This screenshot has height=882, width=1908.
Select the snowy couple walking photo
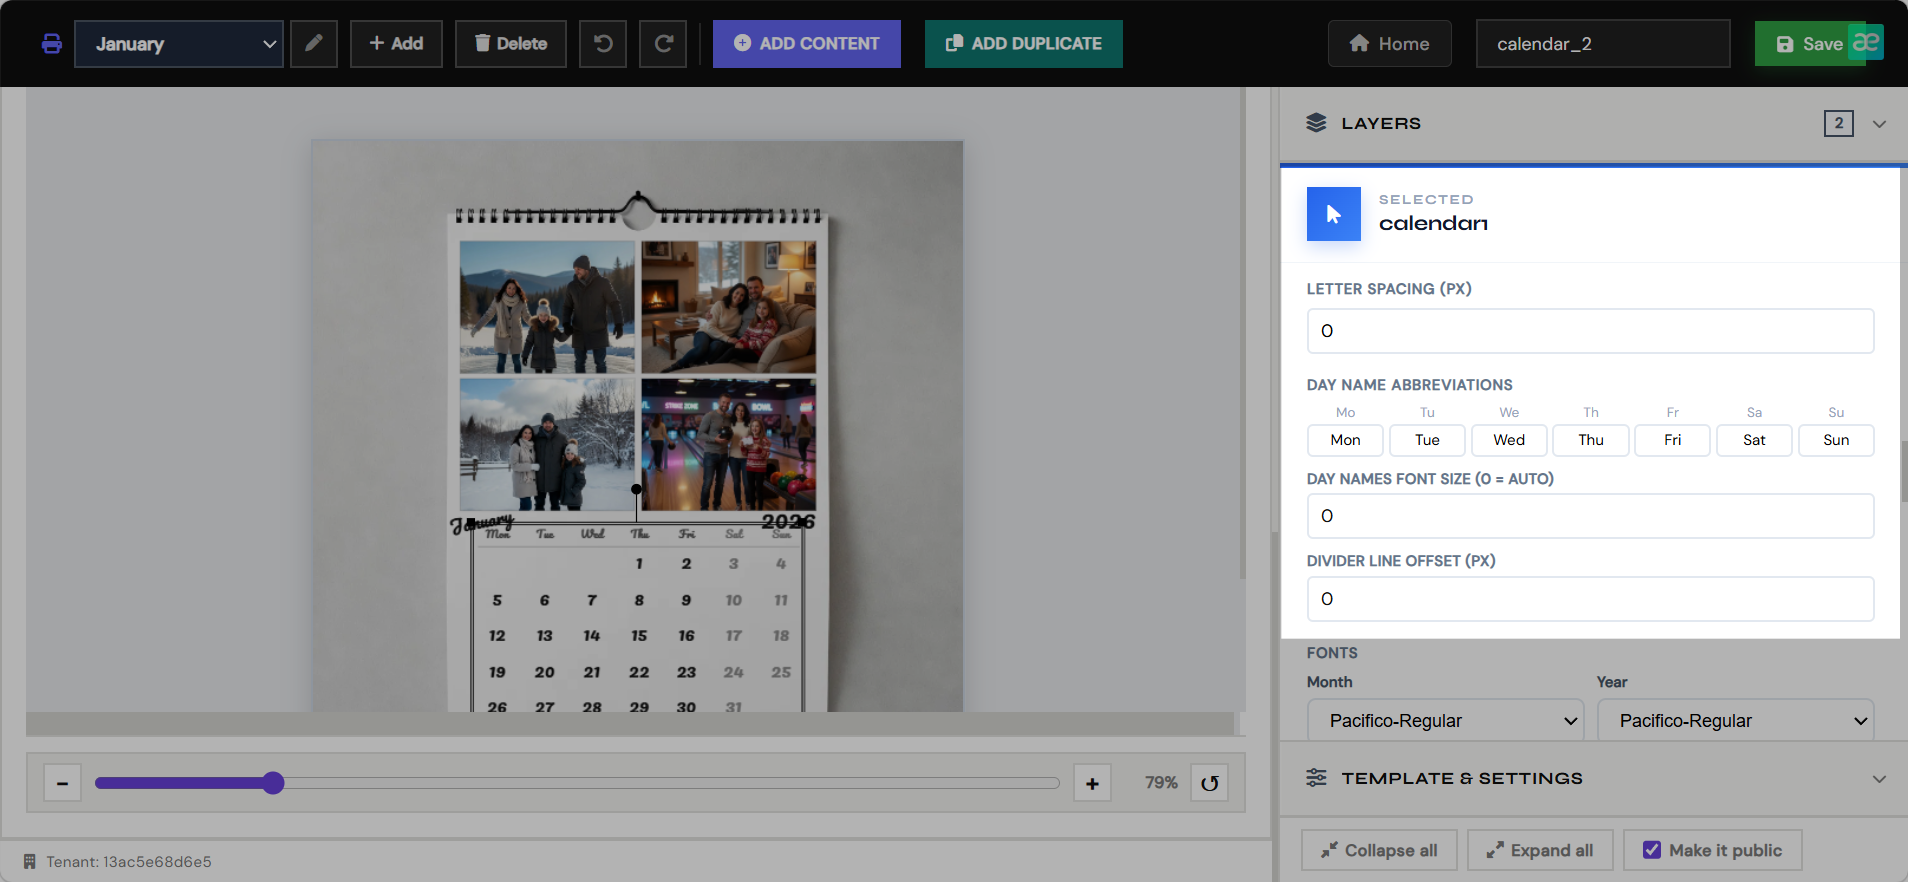(547, 307)
